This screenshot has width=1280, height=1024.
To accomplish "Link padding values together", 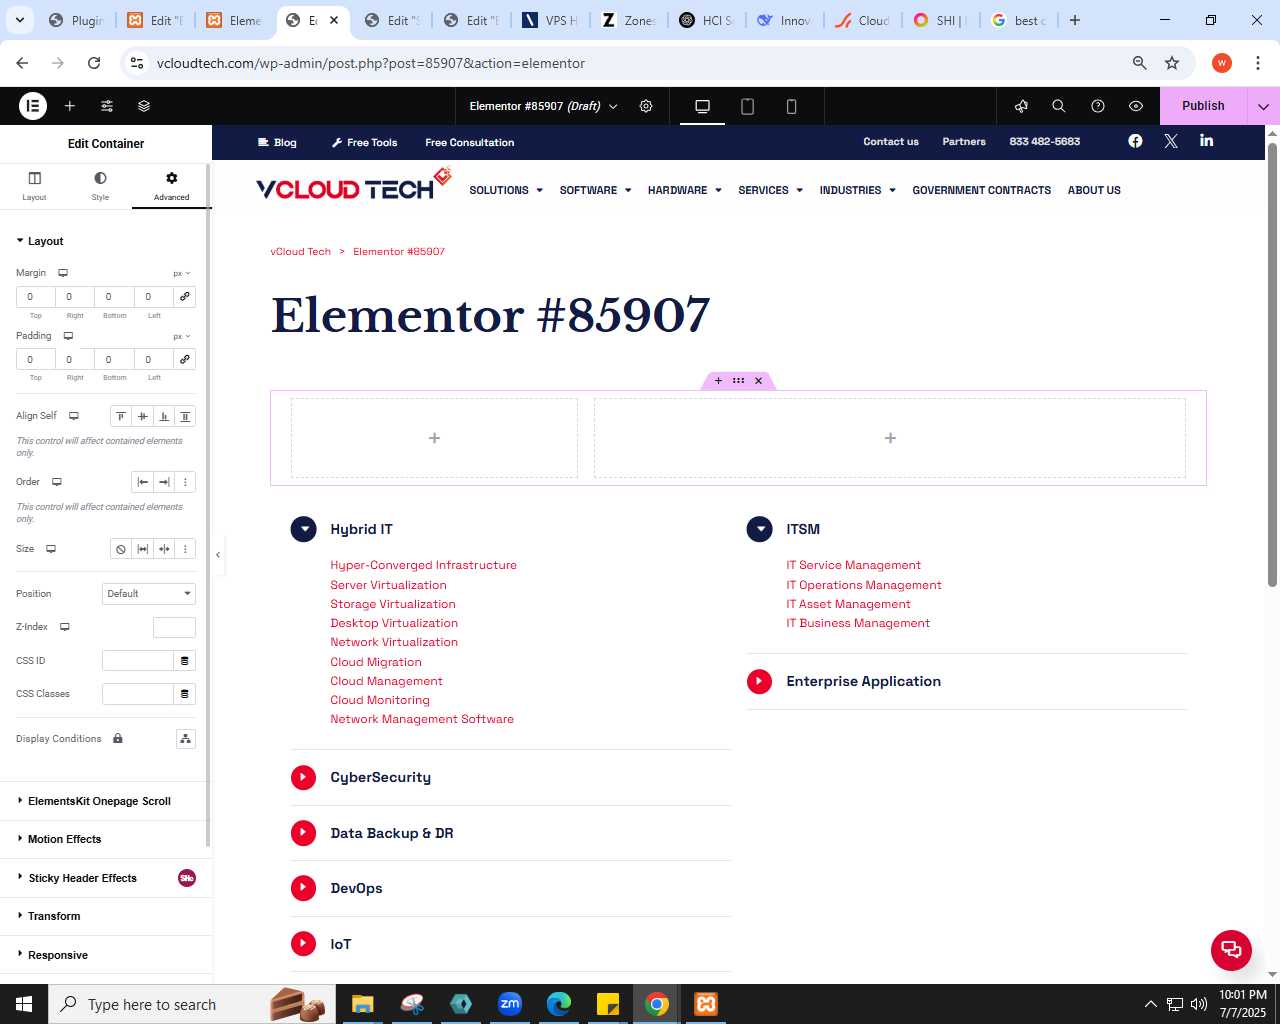I will pyautogui.click(x=185, y=359).
